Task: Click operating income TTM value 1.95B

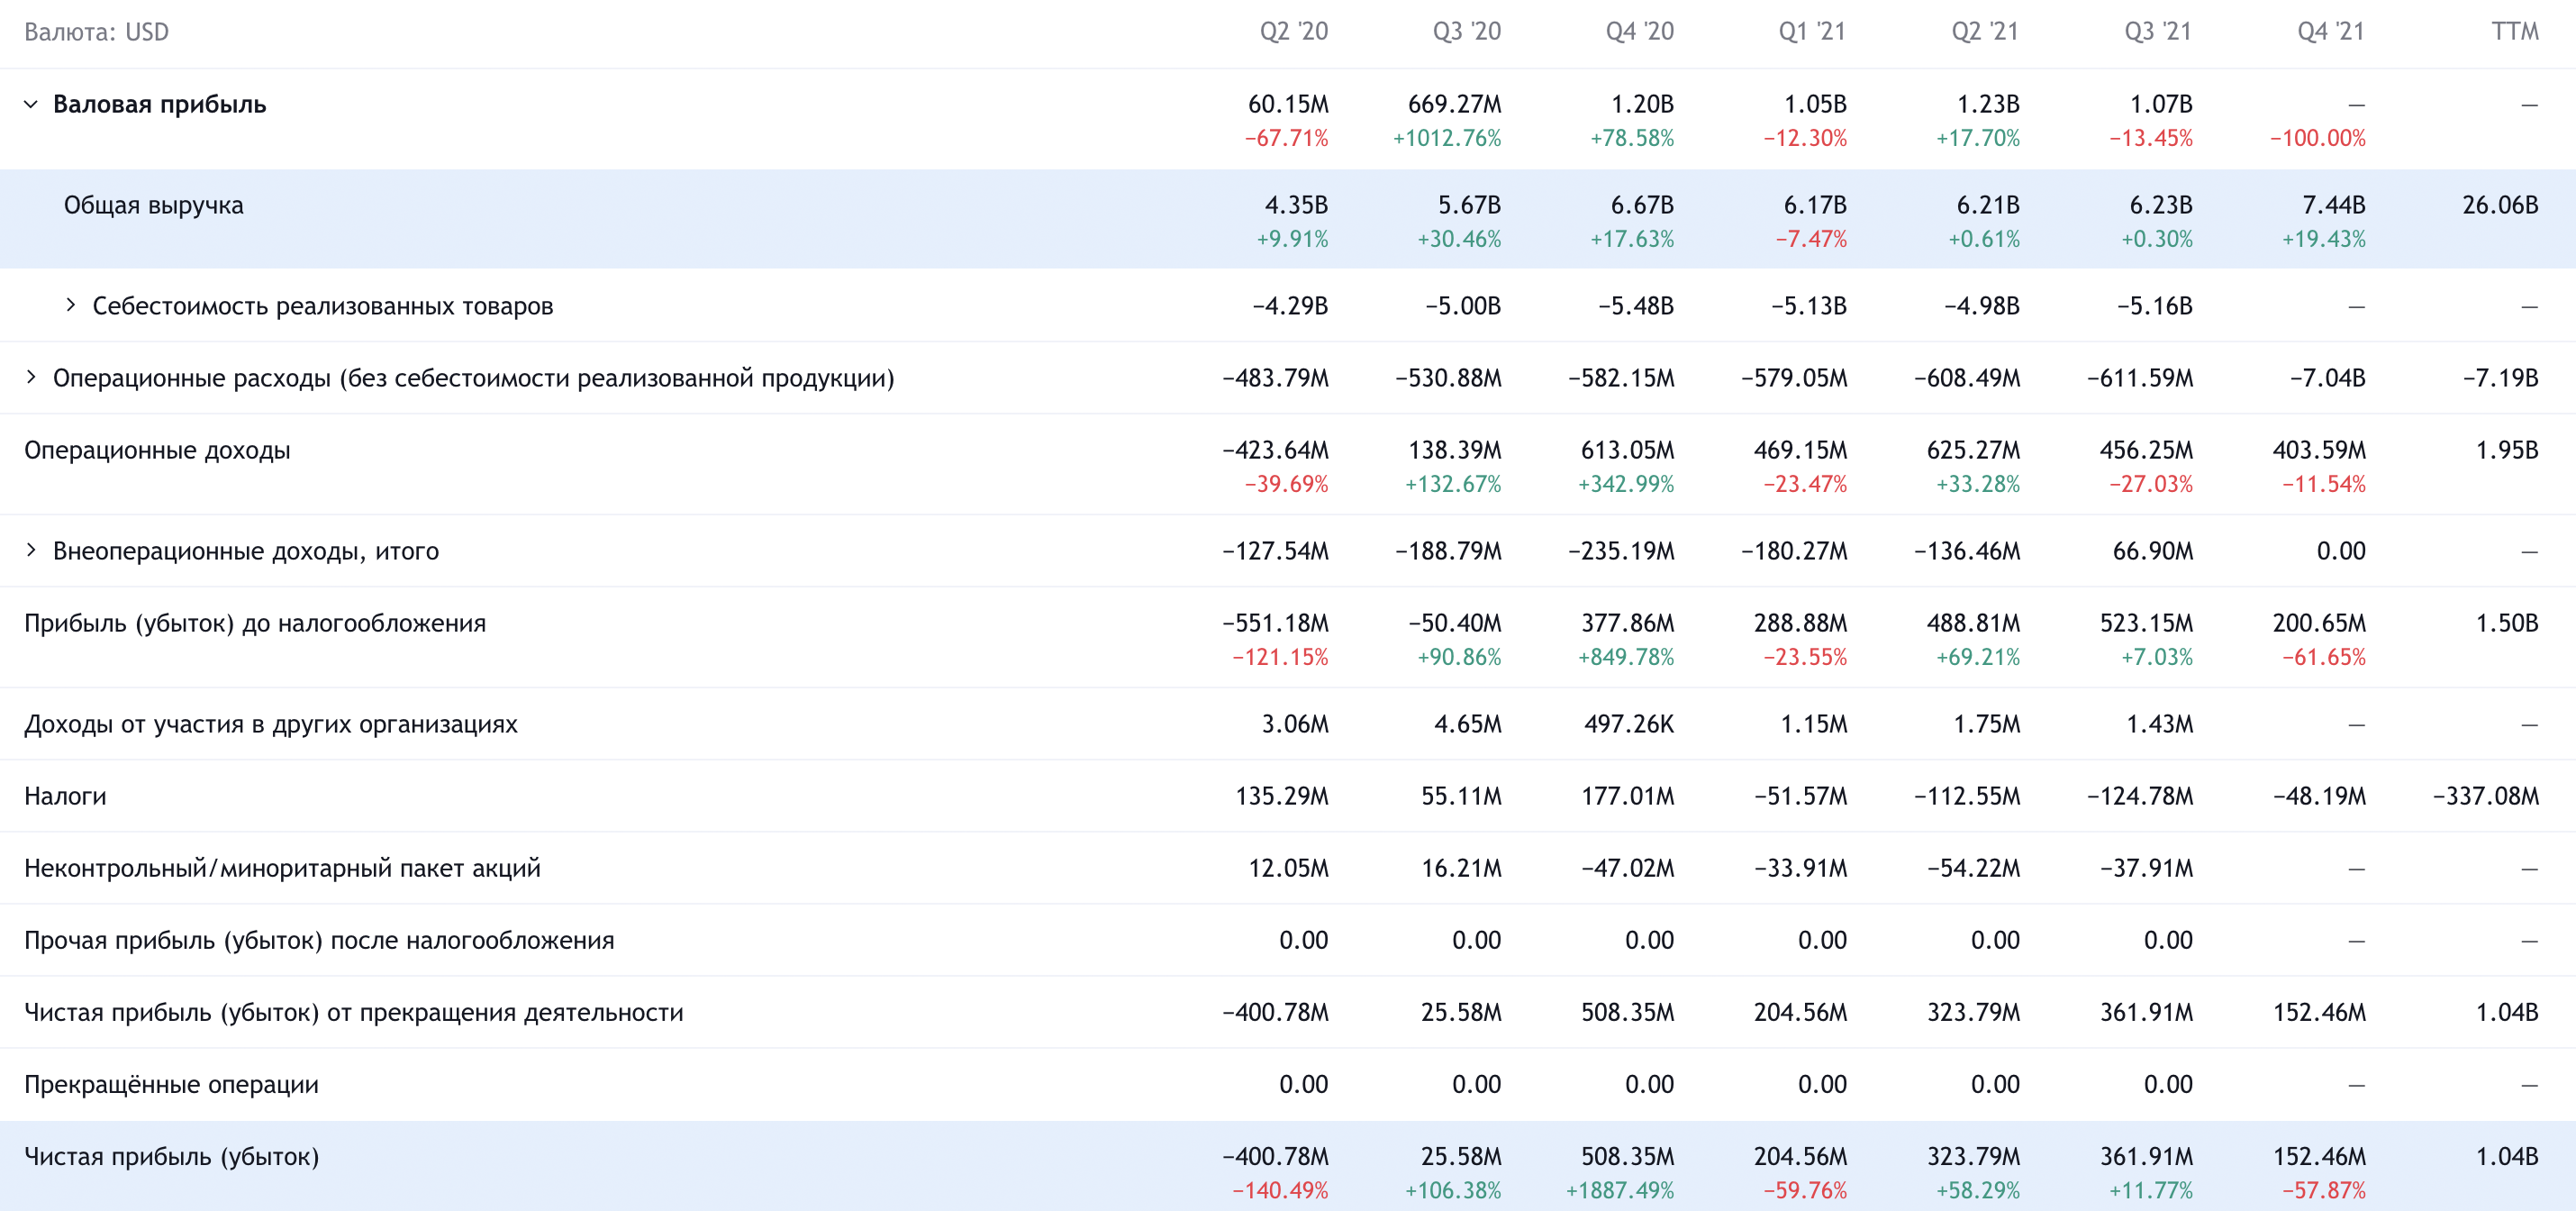Action: [2507, 450]
